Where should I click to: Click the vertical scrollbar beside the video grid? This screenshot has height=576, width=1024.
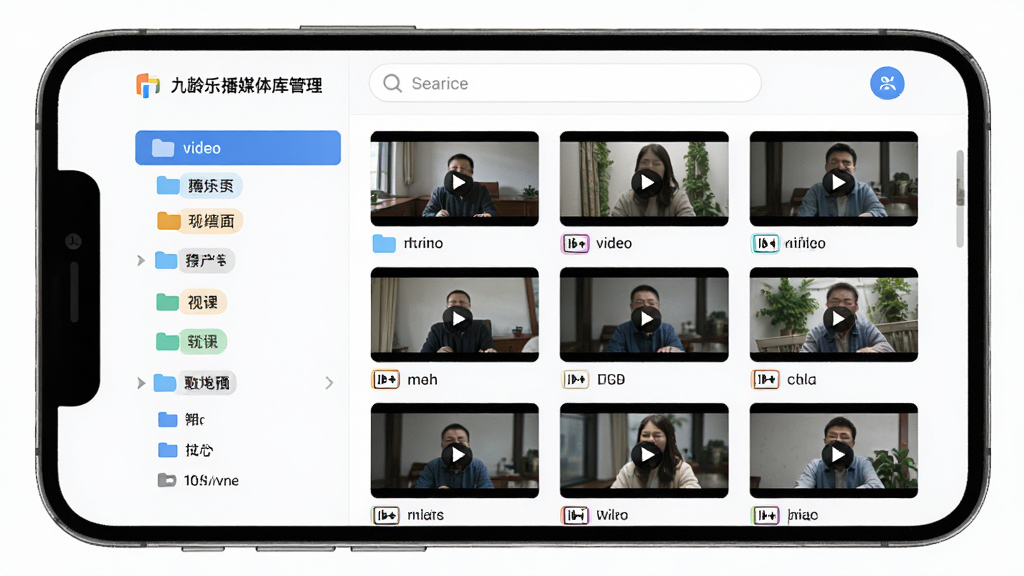pos(960,198)
